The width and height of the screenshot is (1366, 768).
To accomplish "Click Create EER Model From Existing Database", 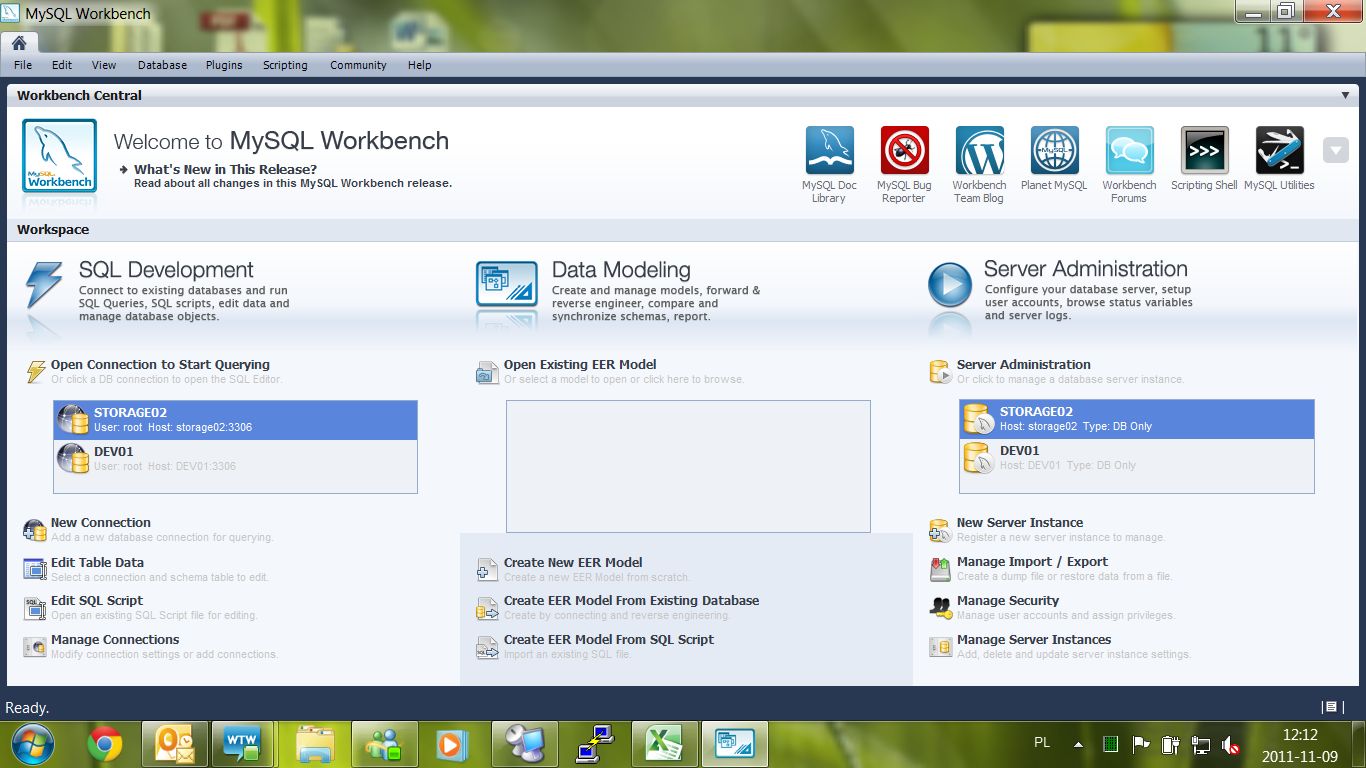I will coord(631,601).
